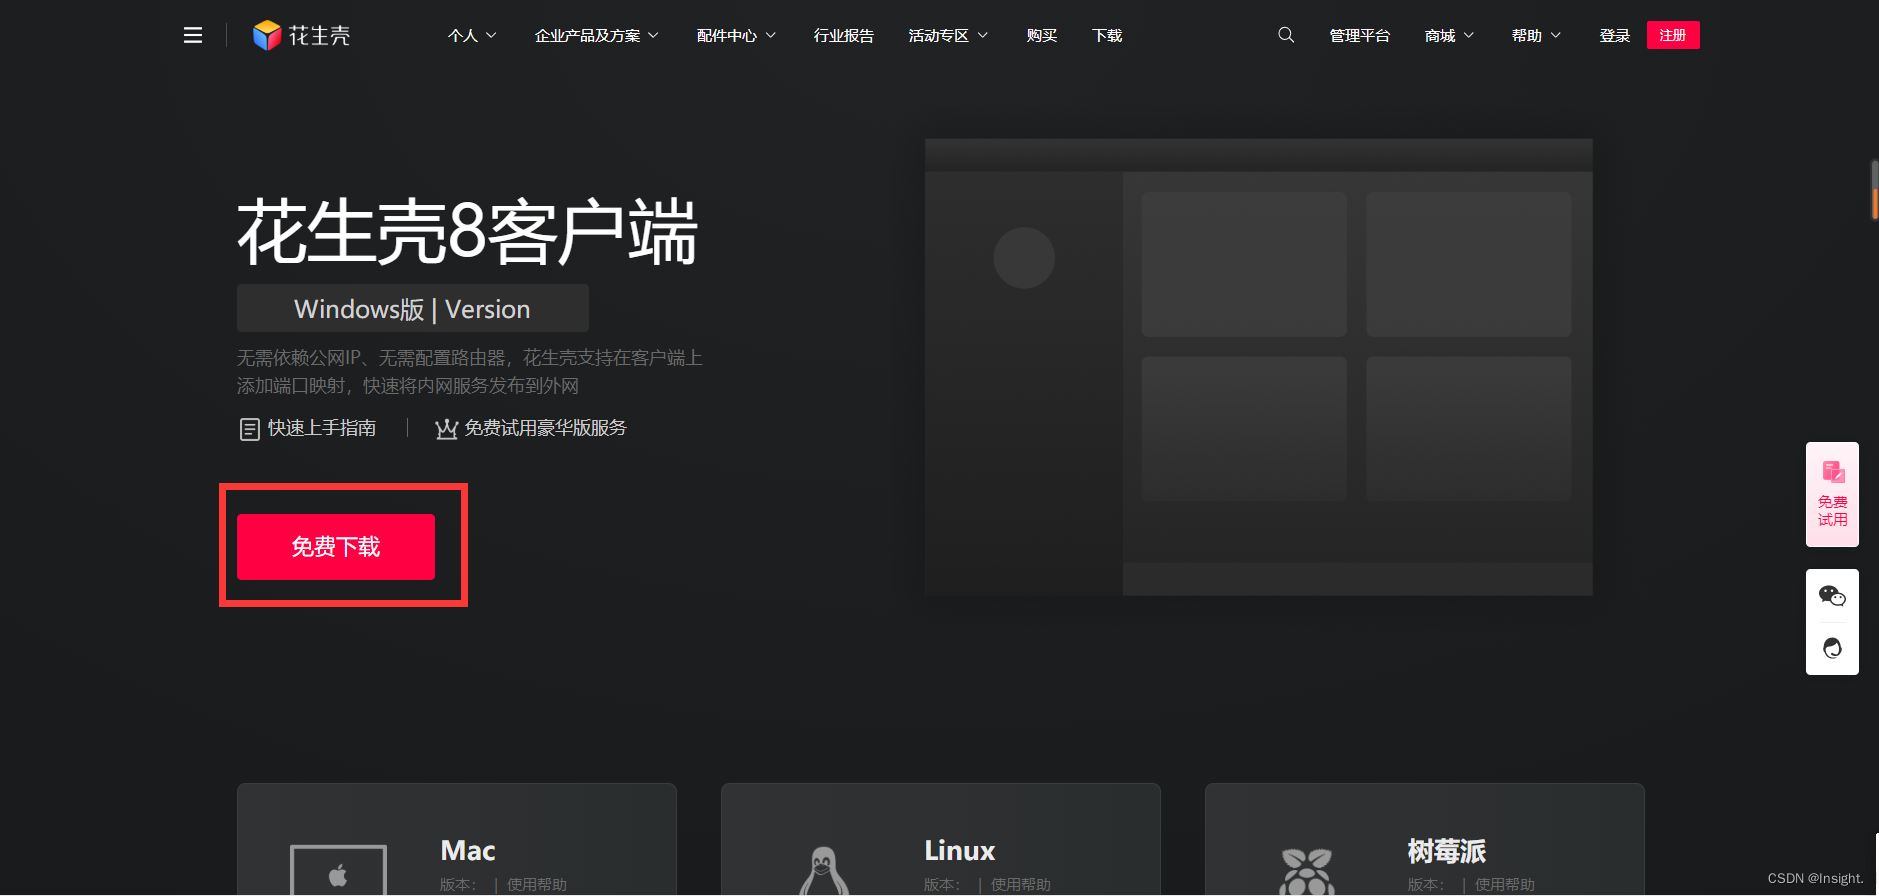Click the client preview image
Screen dimensions: 1879x896
click(x=1258, y=367)
